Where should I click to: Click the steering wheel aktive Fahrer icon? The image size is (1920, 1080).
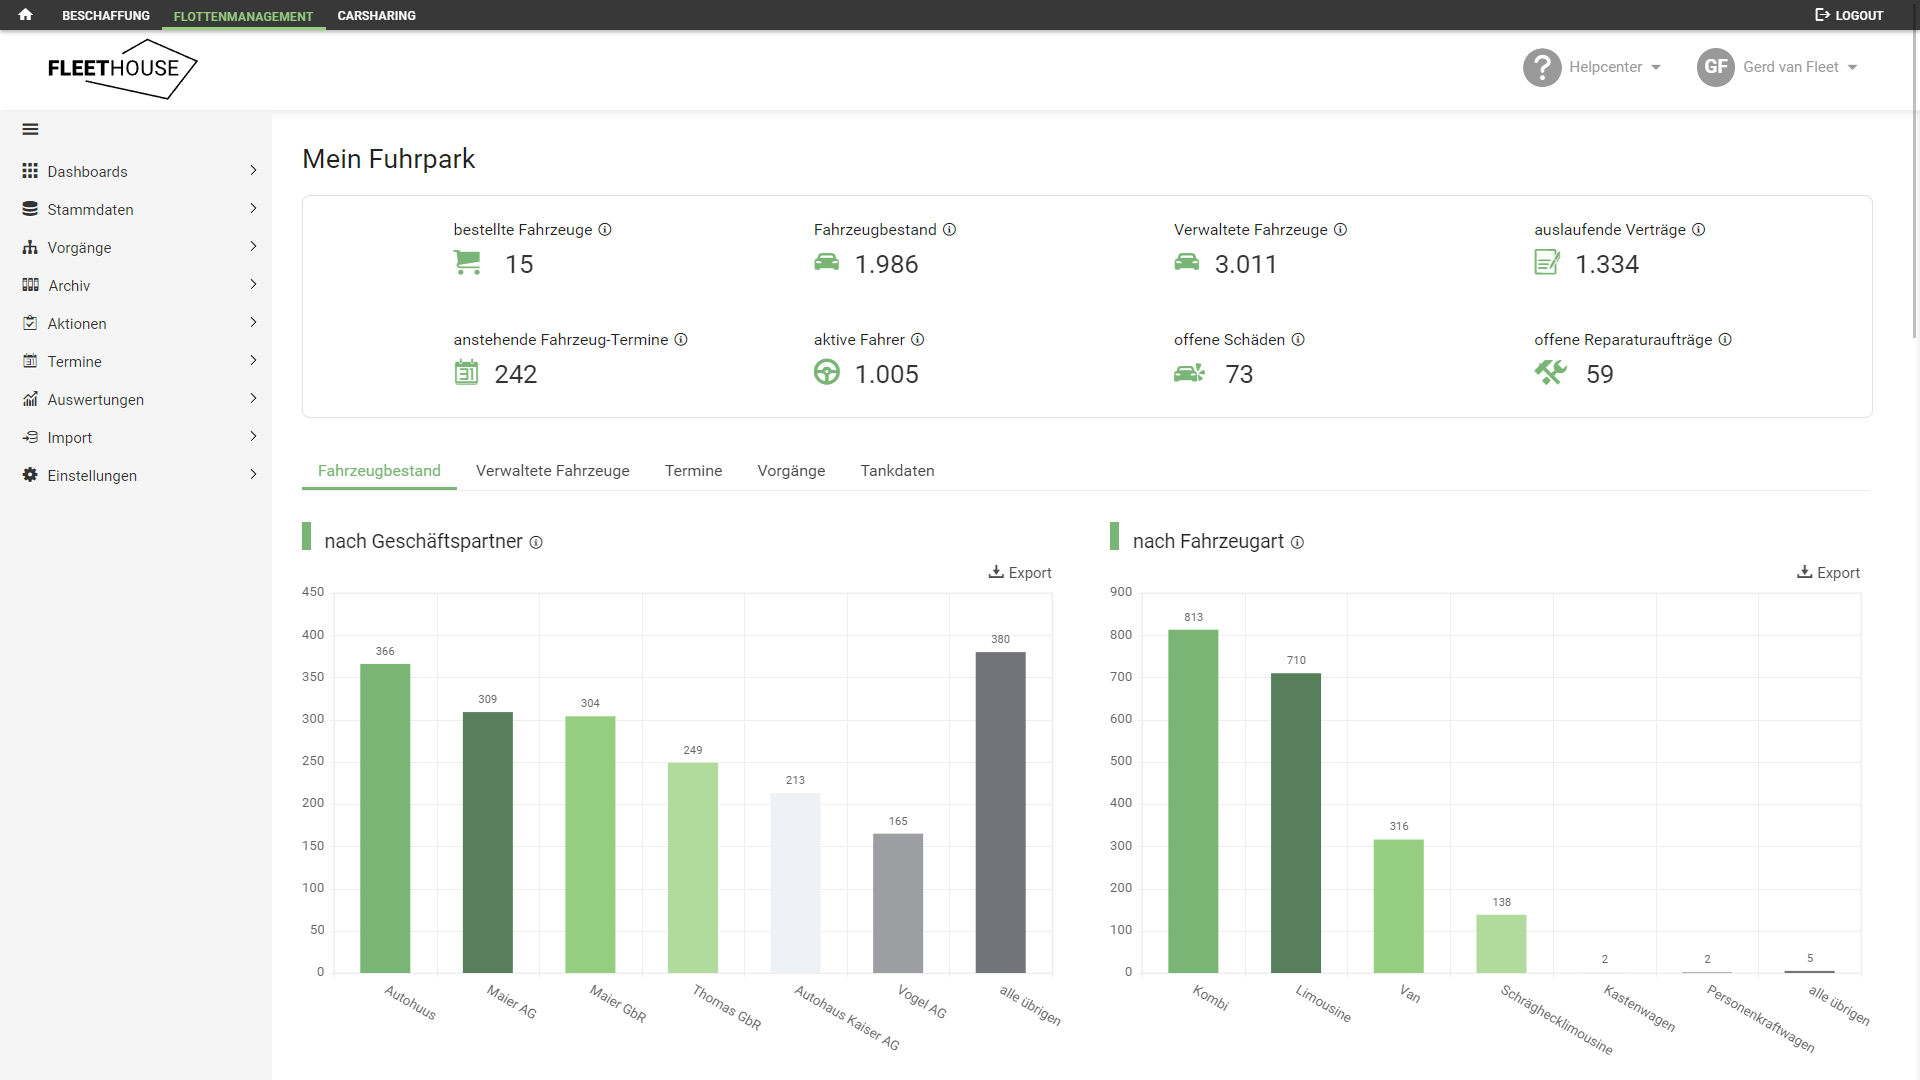pos(826,373)
